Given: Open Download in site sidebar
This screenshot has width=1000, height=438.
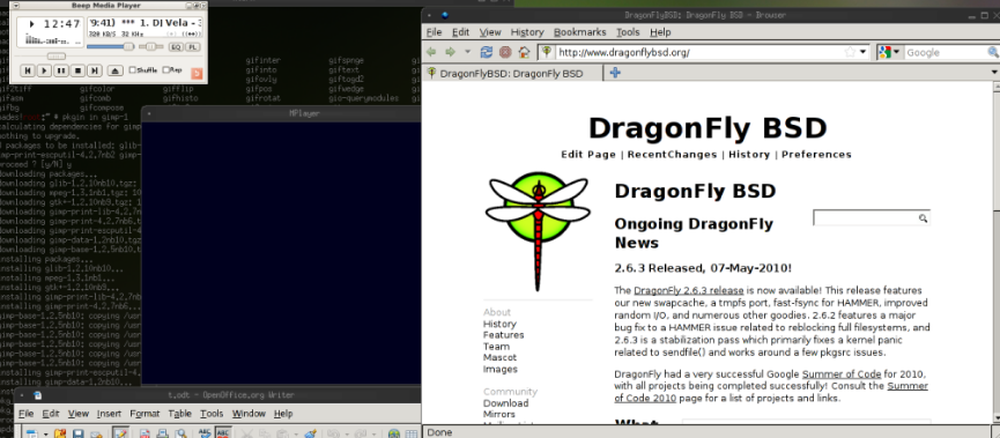Looking at the screenshot, I should (x=506, y=403).
